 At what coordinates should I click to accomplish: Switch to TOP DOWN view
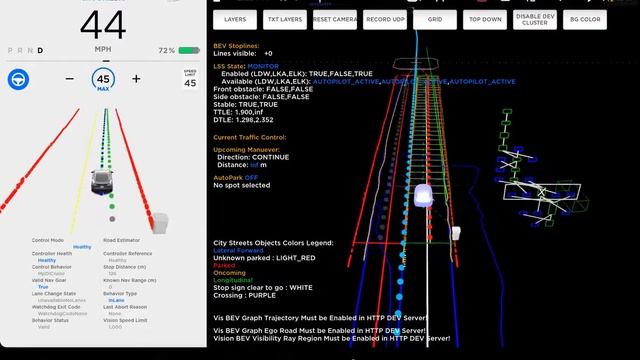485,19
